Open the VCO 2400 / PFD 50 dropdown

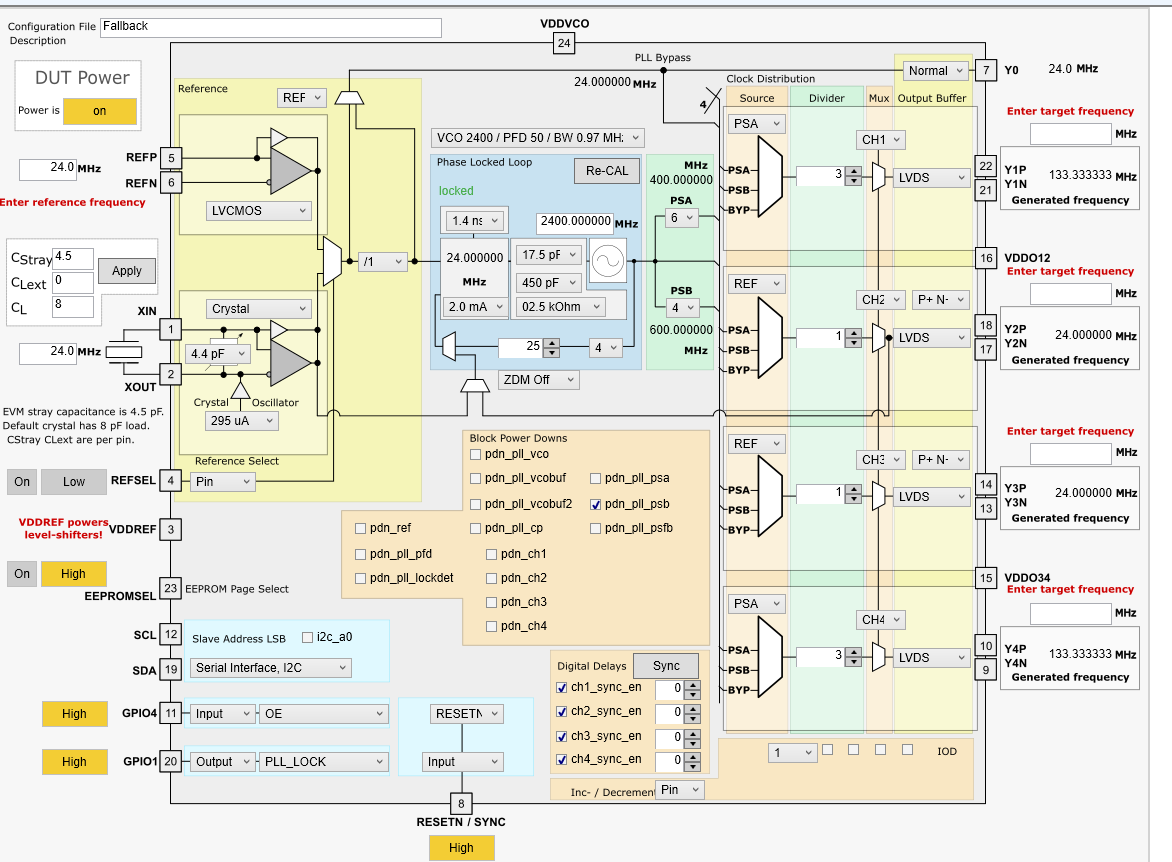[x=537, y=138]
